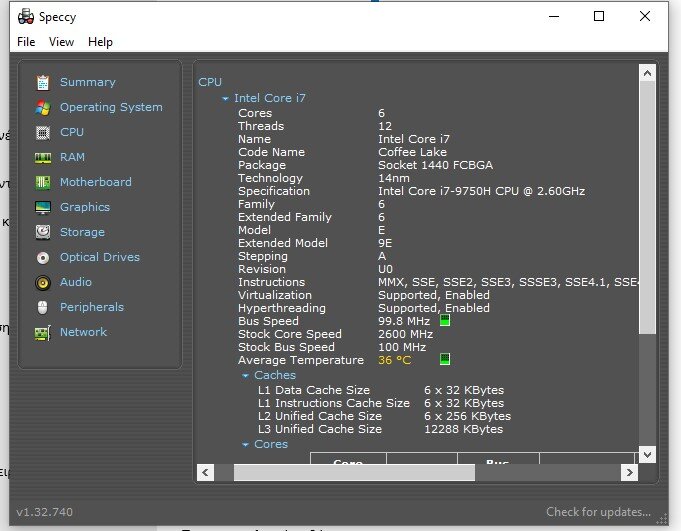Open the Help menu
This screenshot has width=681, height=531.
100,42
